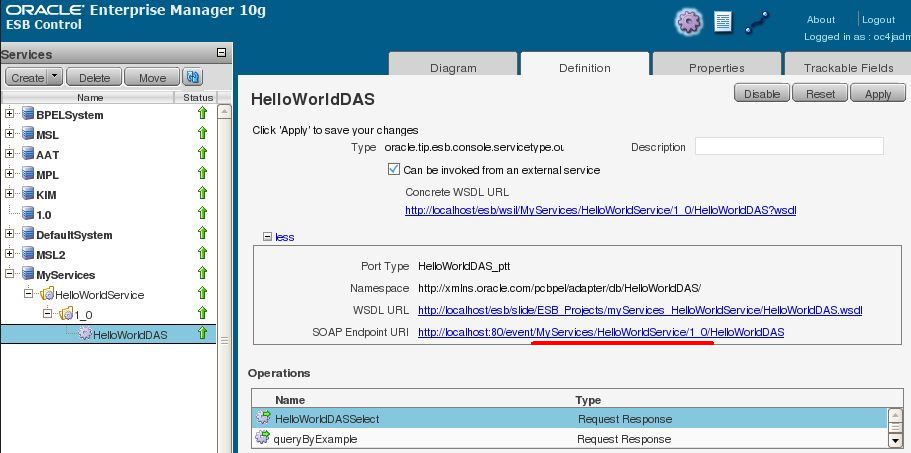Screen dimensions: 911x453
Task: Click the HelloWorldDASSelect operation icon
Action: pos(263,418)
